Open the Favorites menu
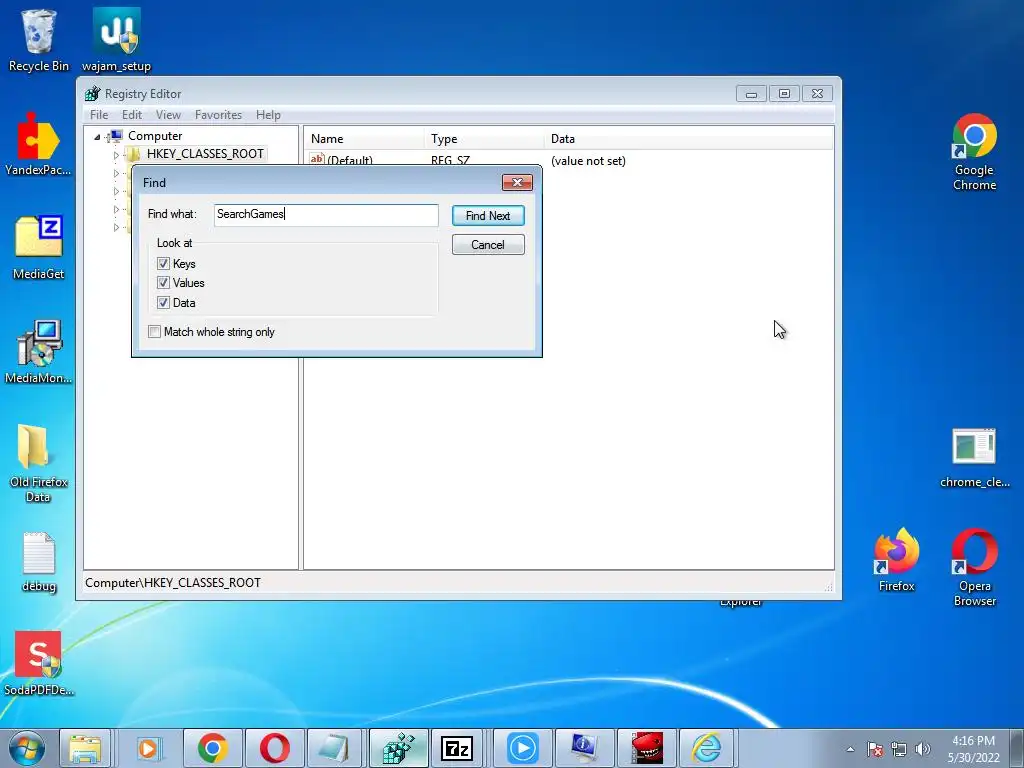 (218, 115)
